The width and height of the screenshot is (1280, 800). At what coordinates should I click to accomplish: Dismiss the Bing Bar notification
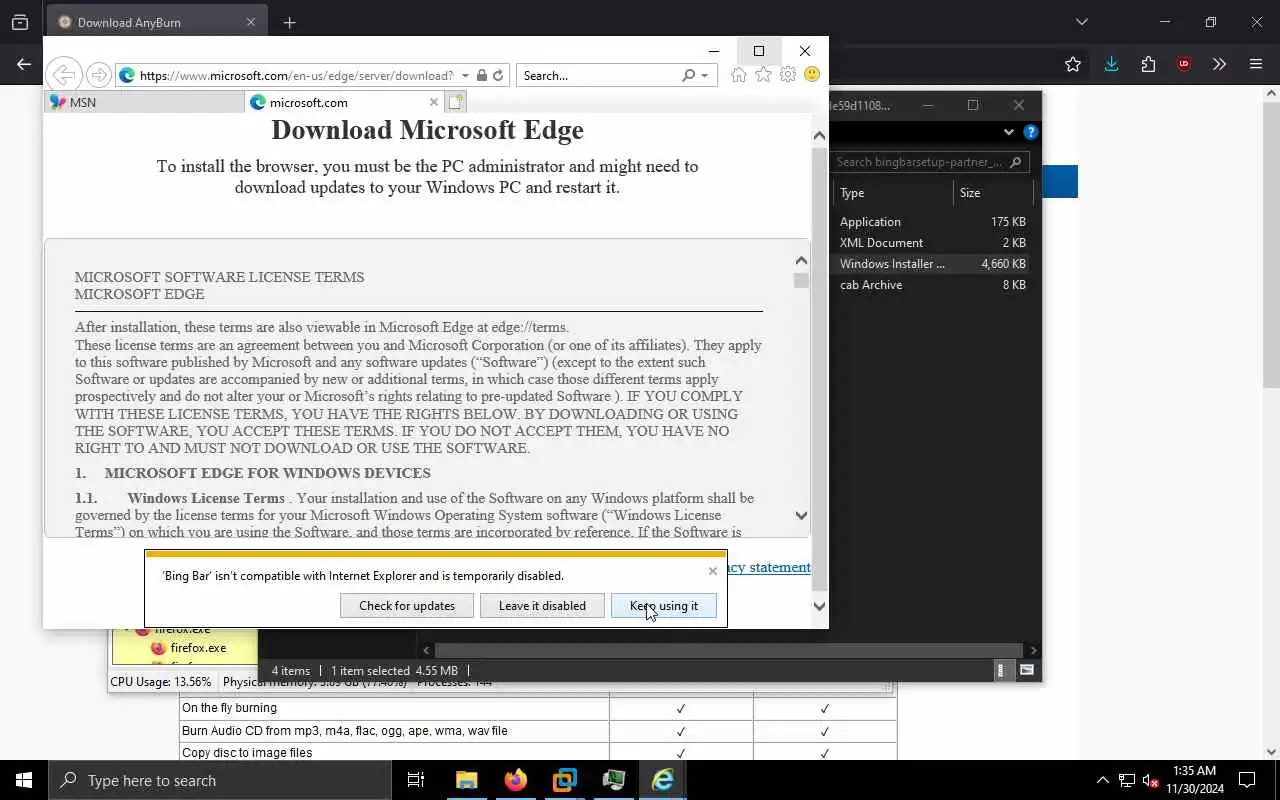713,571
